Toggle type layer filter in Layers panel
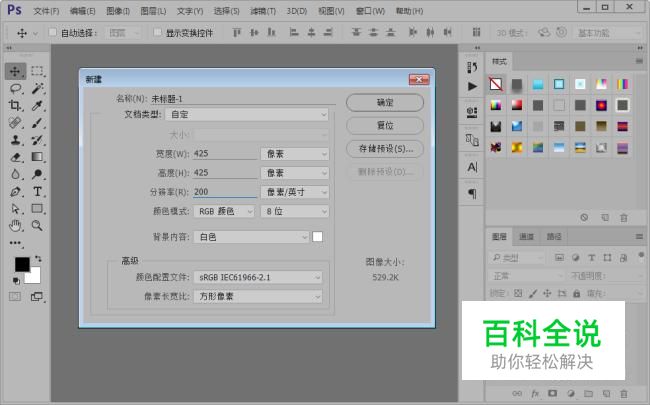Image resolution: width=650 pixels, height=405 pixels. [x=592, y=257]
